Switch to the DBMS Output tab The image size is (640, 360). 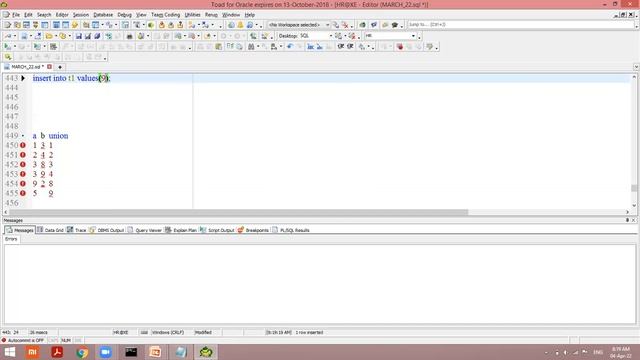tap(107, 230)
